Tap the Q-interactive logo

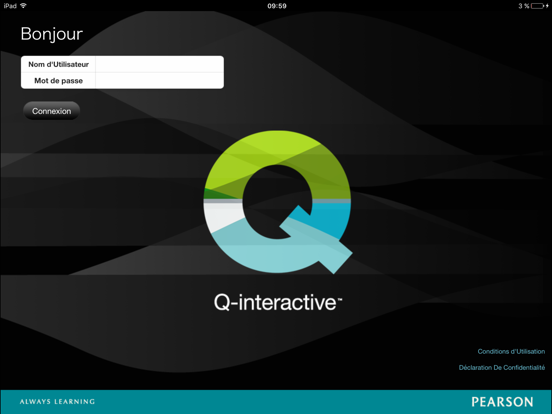pyautogui.click(x=278, y=202)
